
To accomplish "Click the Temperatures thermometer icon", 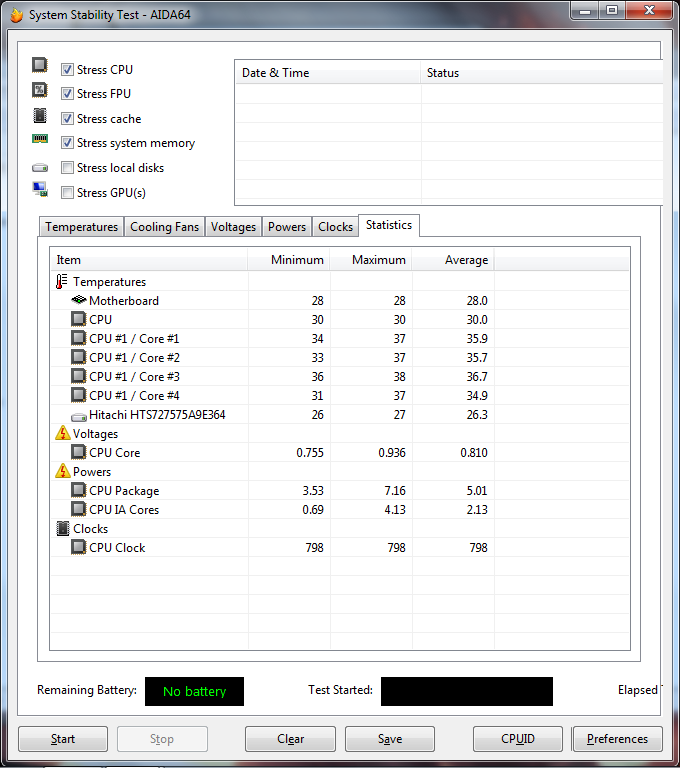I will point(62,282).
